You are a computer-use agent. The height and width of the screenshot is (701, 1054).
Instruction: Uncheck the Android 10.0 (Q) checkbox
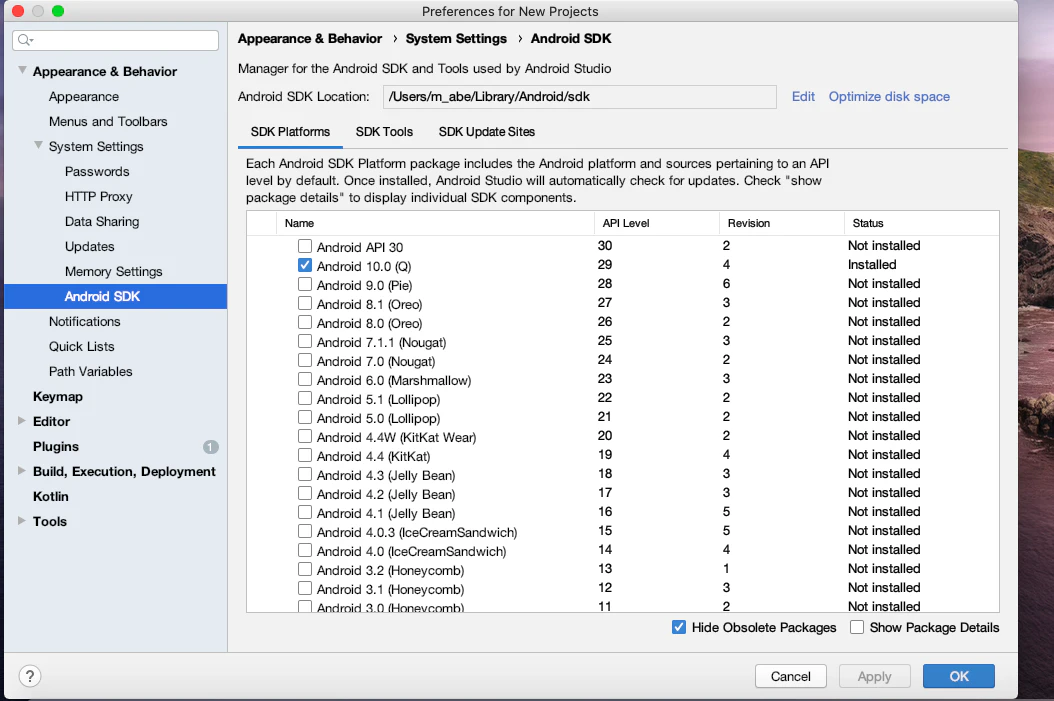tap(305, 265)
